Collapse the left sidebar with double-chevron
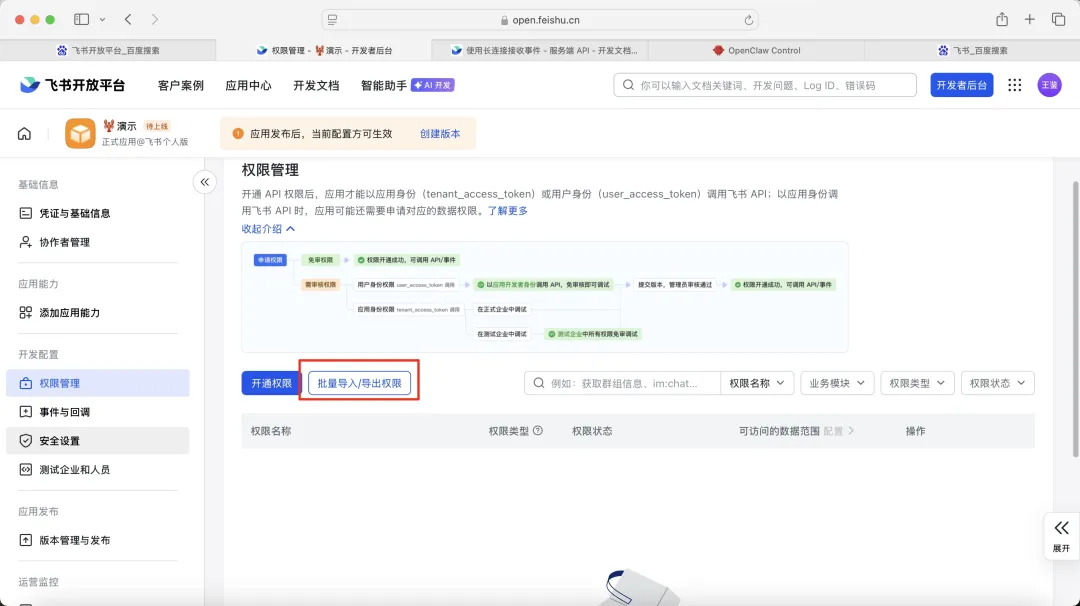The width and height of the screenshot is (1080, 606). 205,182
